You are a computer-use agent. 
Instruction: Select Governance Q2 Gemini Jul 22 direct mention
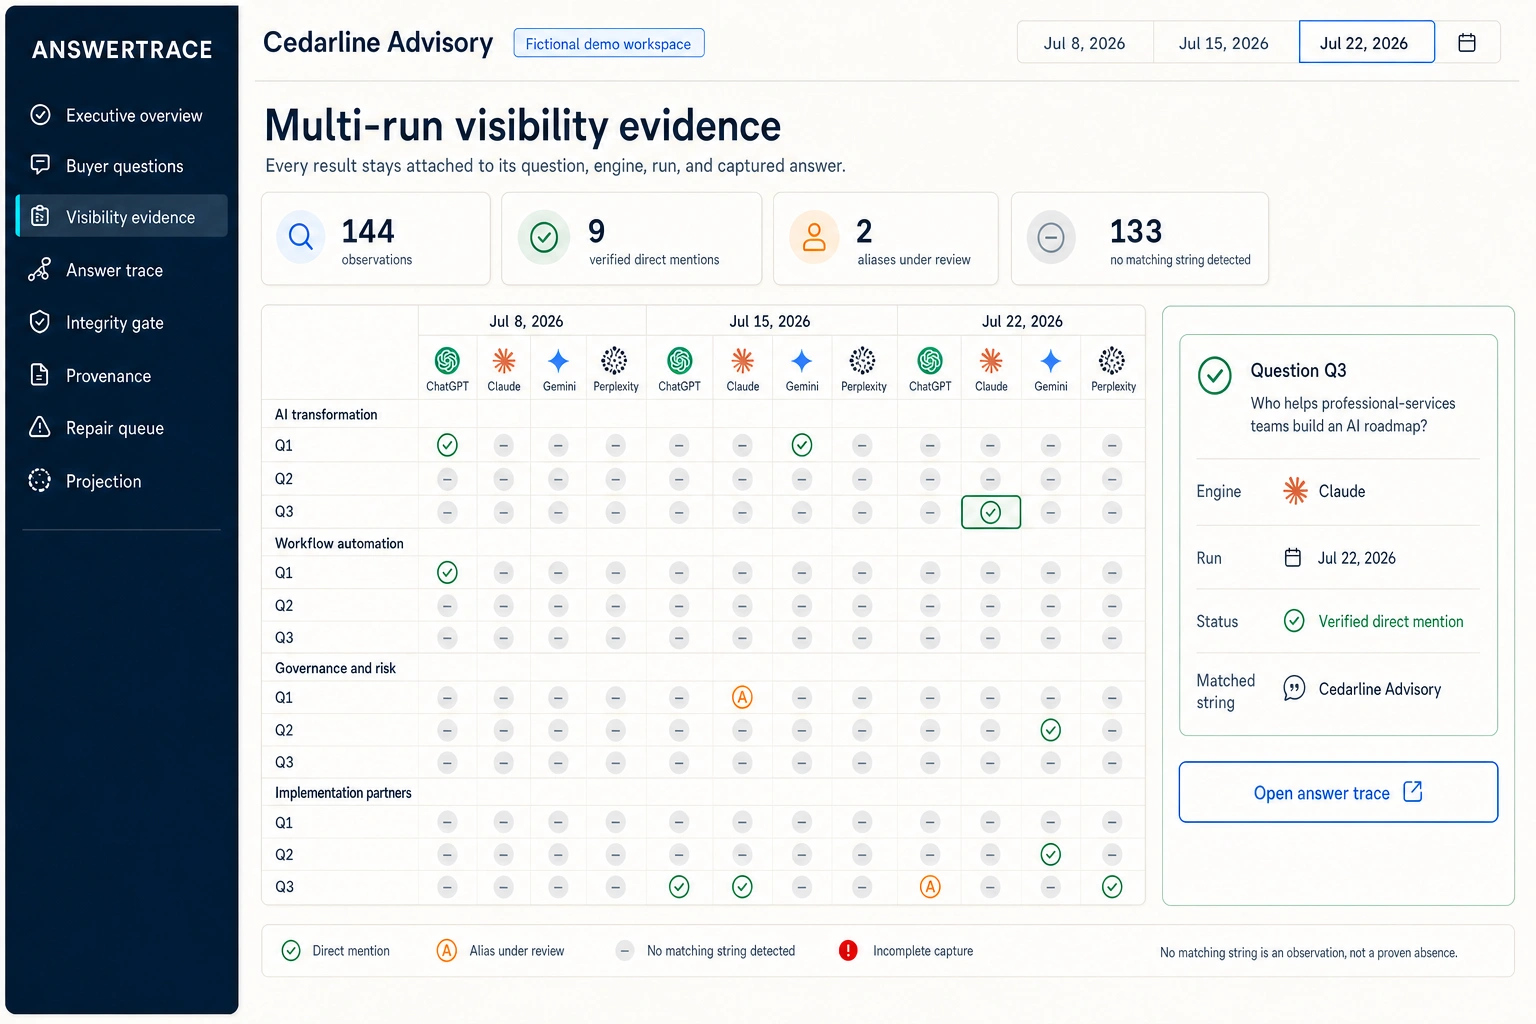point(1050,730)
